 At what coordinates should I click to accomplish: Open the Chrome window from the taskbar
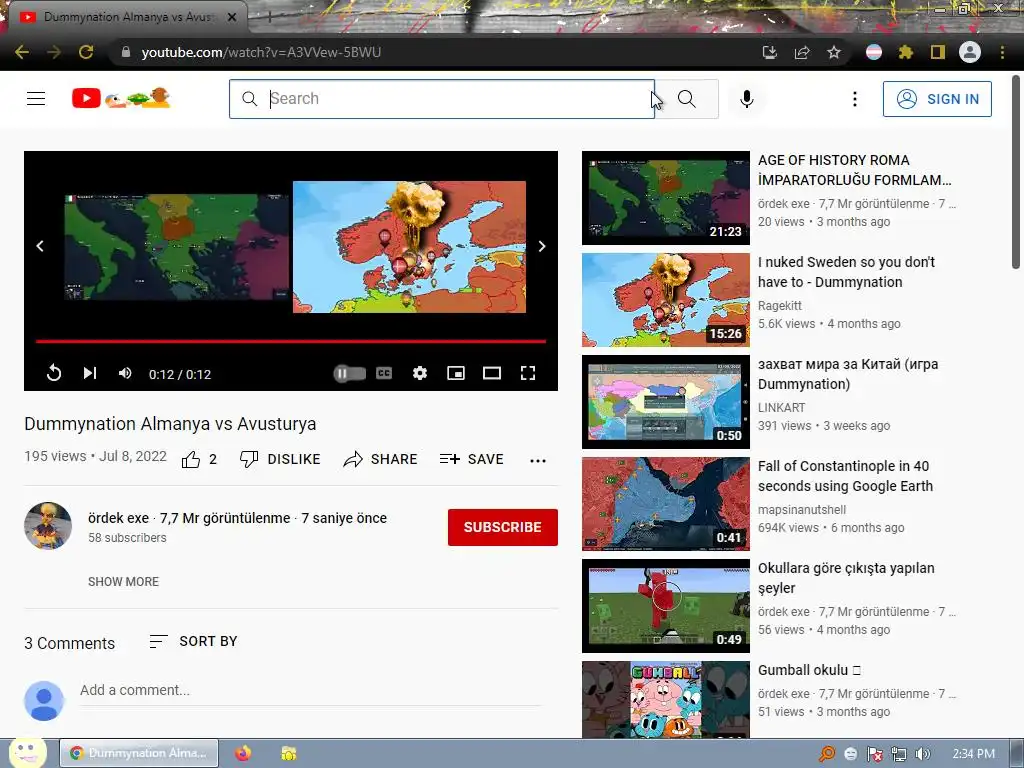coord(139,753)
